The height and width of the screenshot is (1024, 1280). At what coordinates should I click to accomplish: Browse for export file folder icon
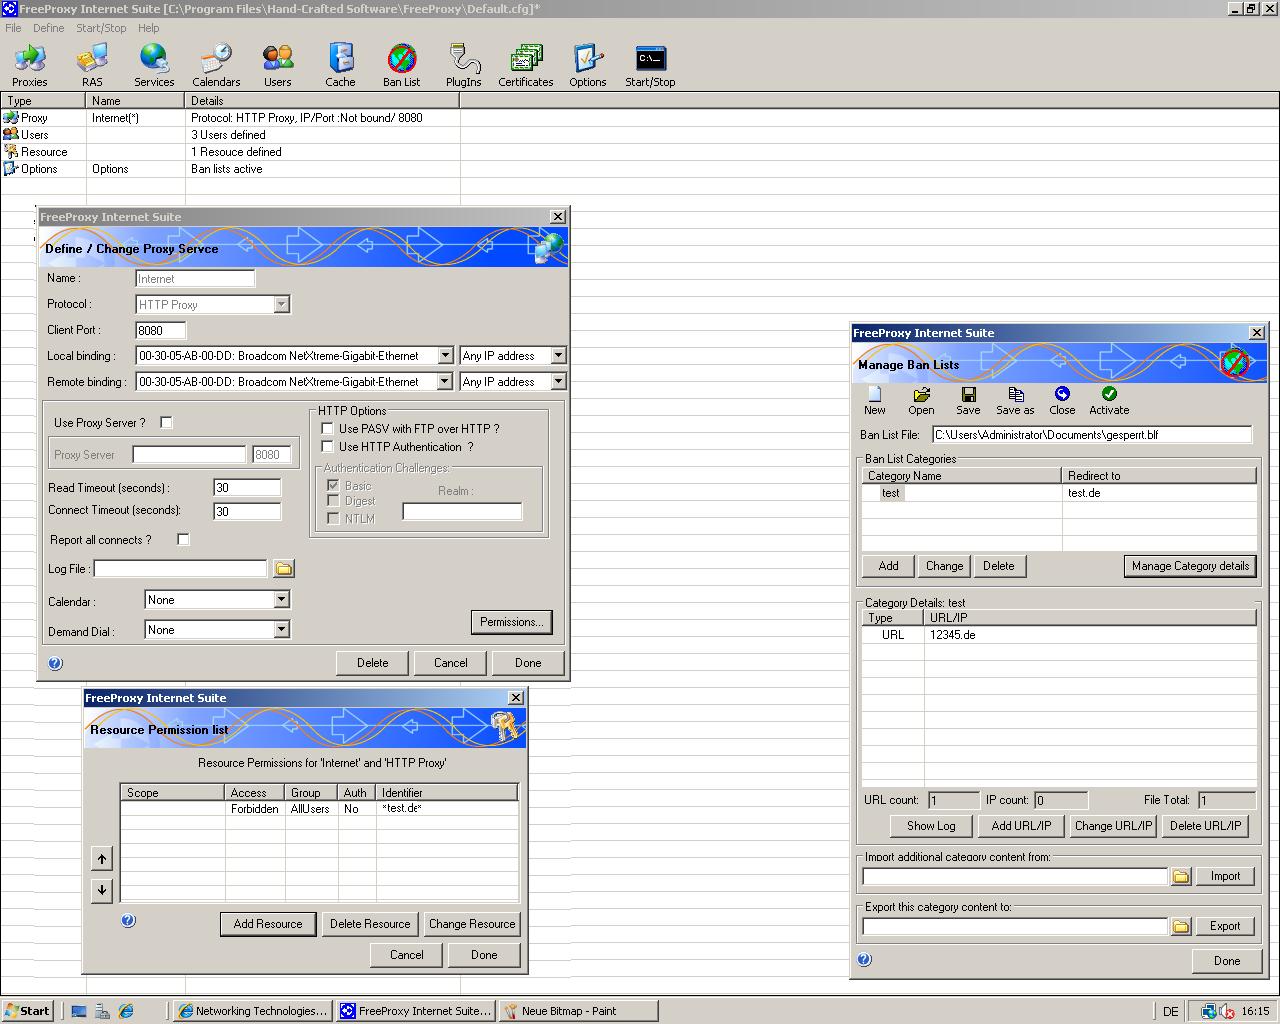point(1181,926)
